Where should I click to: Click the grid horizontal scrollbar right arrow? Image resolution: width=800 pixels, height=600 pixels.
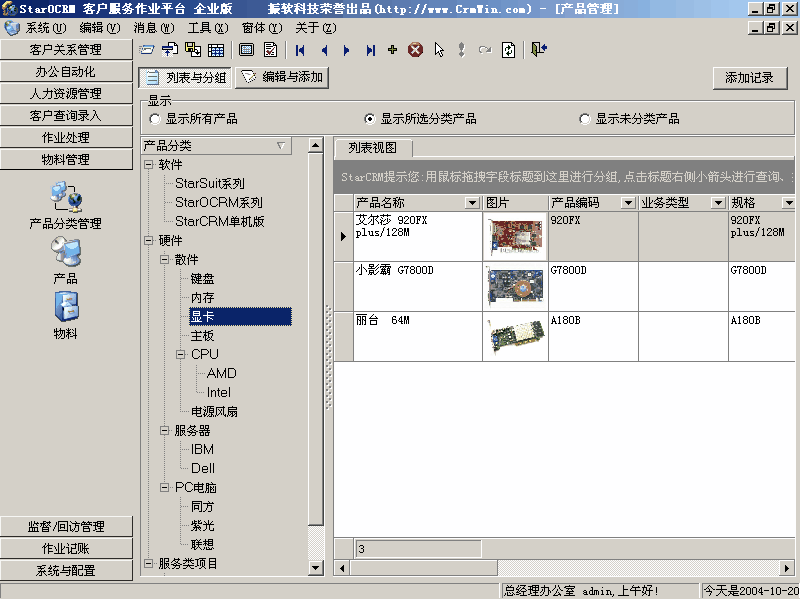[788, 568]
